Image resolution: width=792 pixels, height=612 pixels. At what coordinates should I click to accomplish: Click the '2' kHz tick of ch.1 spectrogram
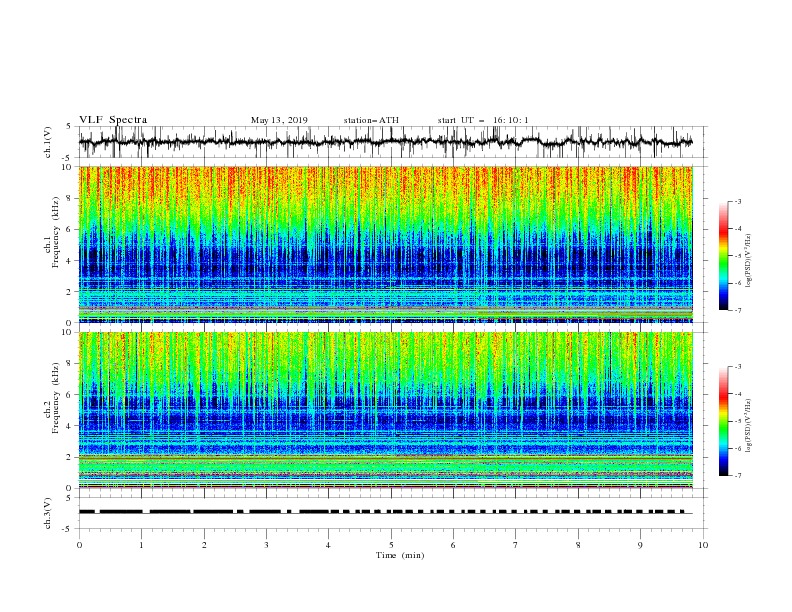coord(70,291)
